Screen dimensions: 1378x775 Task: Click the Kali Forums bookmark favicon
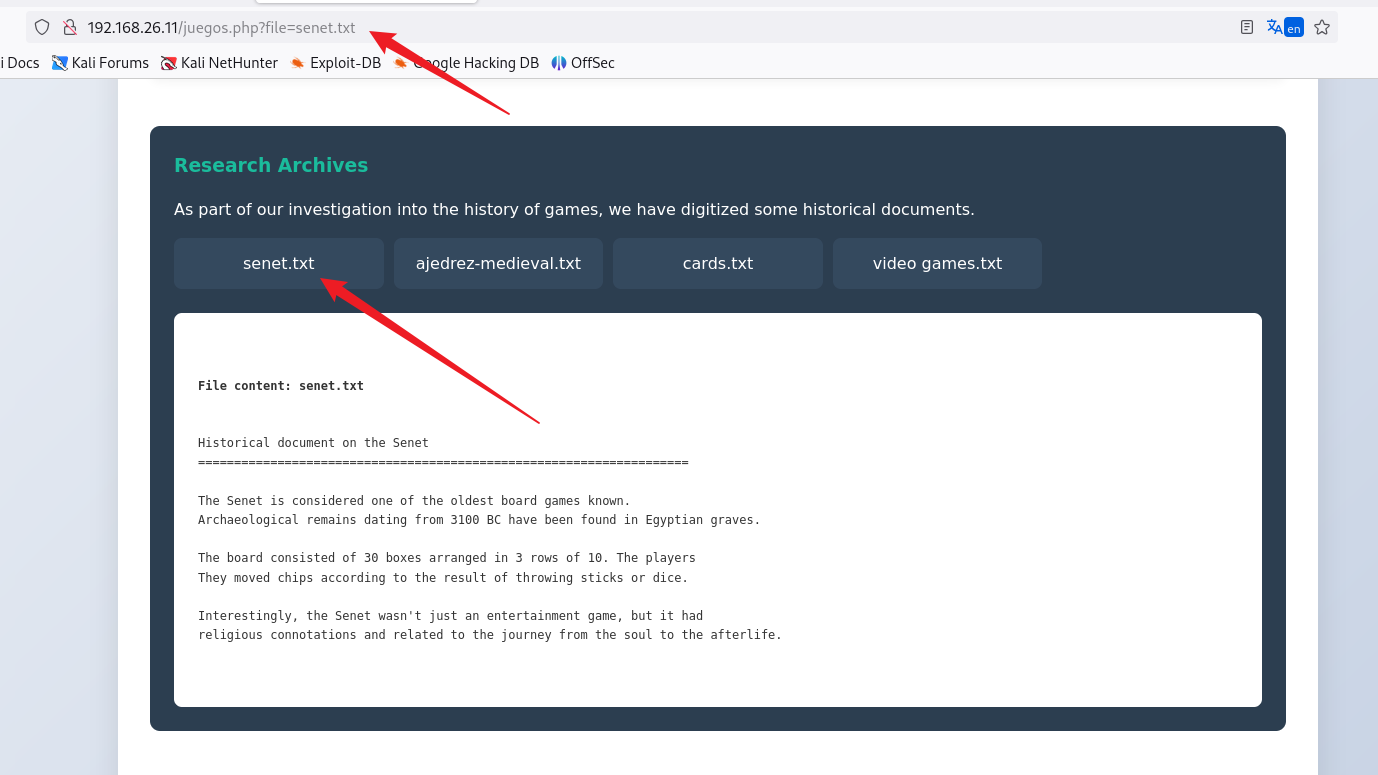point(60,63)
